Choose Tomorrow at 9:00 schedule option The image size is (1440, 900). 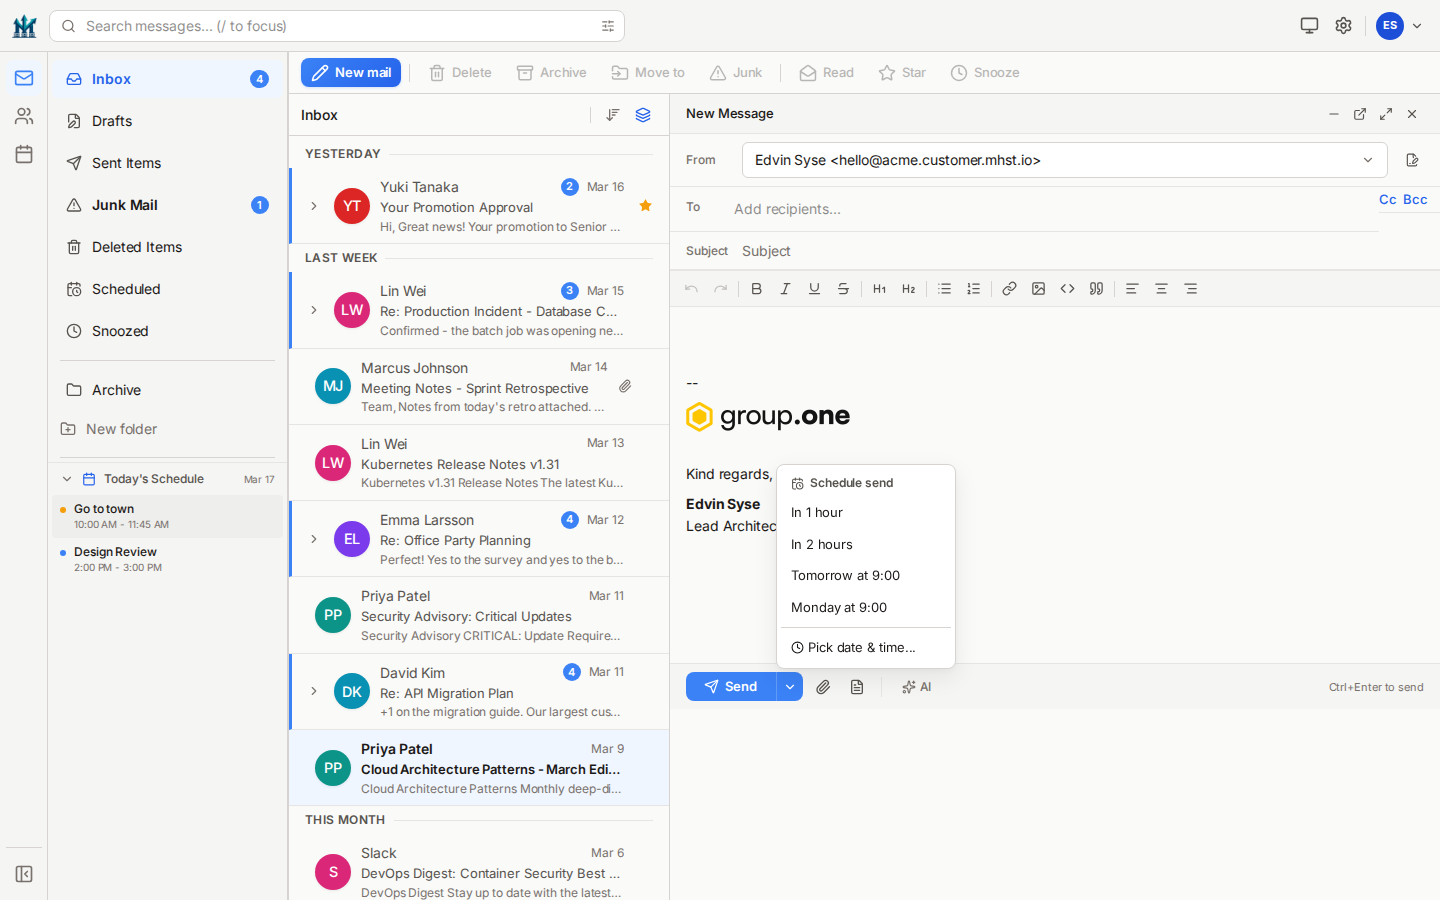coord(845,576)
